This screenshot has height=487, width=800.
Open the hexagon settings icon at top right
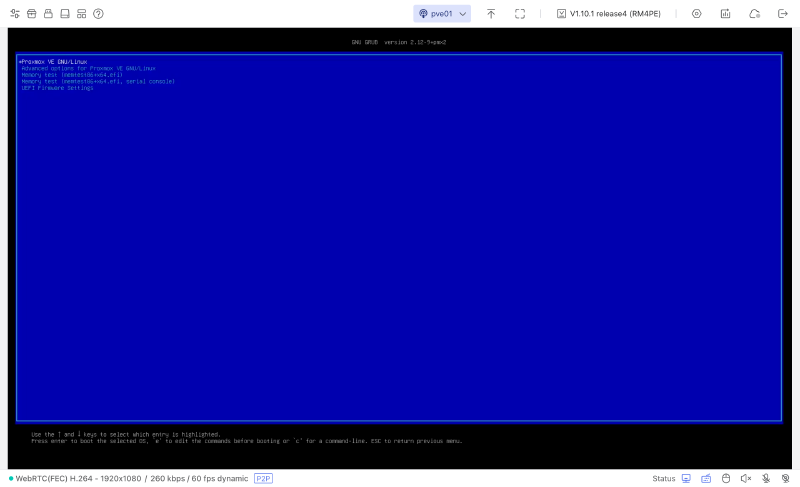coord(696,14)
